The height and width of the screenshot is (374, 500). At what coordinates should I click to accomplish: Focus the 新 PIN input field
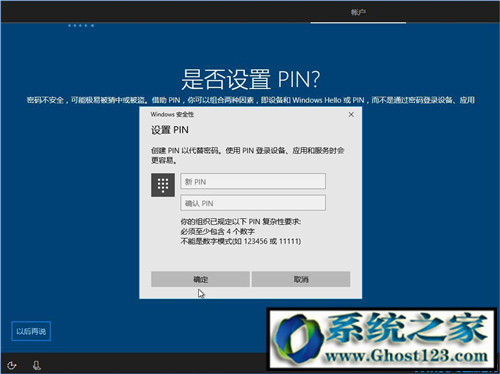(253, 181)
